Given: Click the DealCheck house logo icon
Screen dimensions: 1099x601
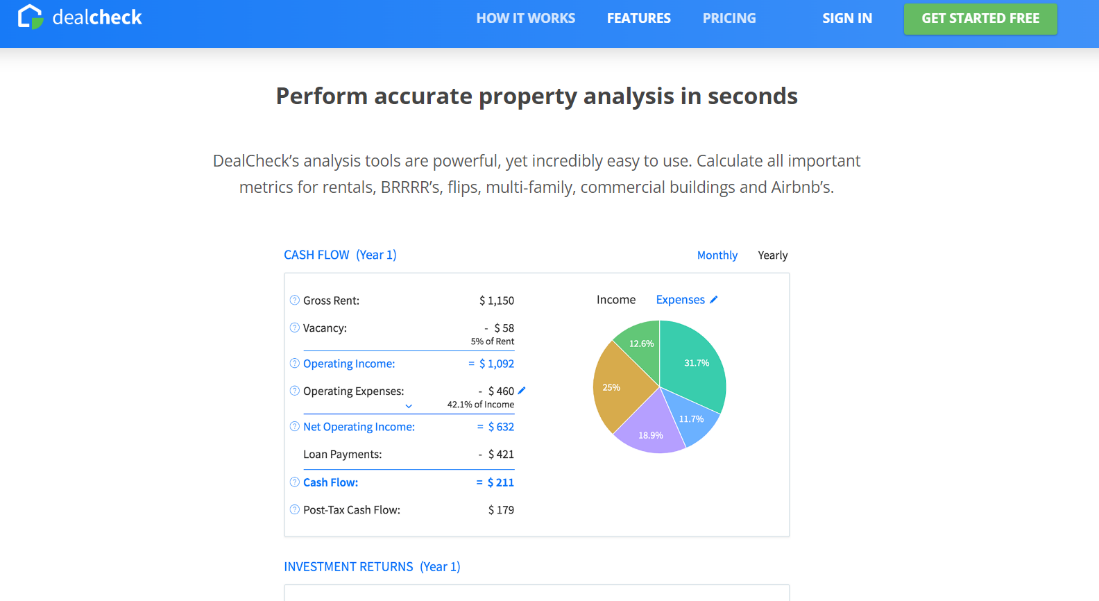Looking at the screenshot, I should click(x=30, y=17).
